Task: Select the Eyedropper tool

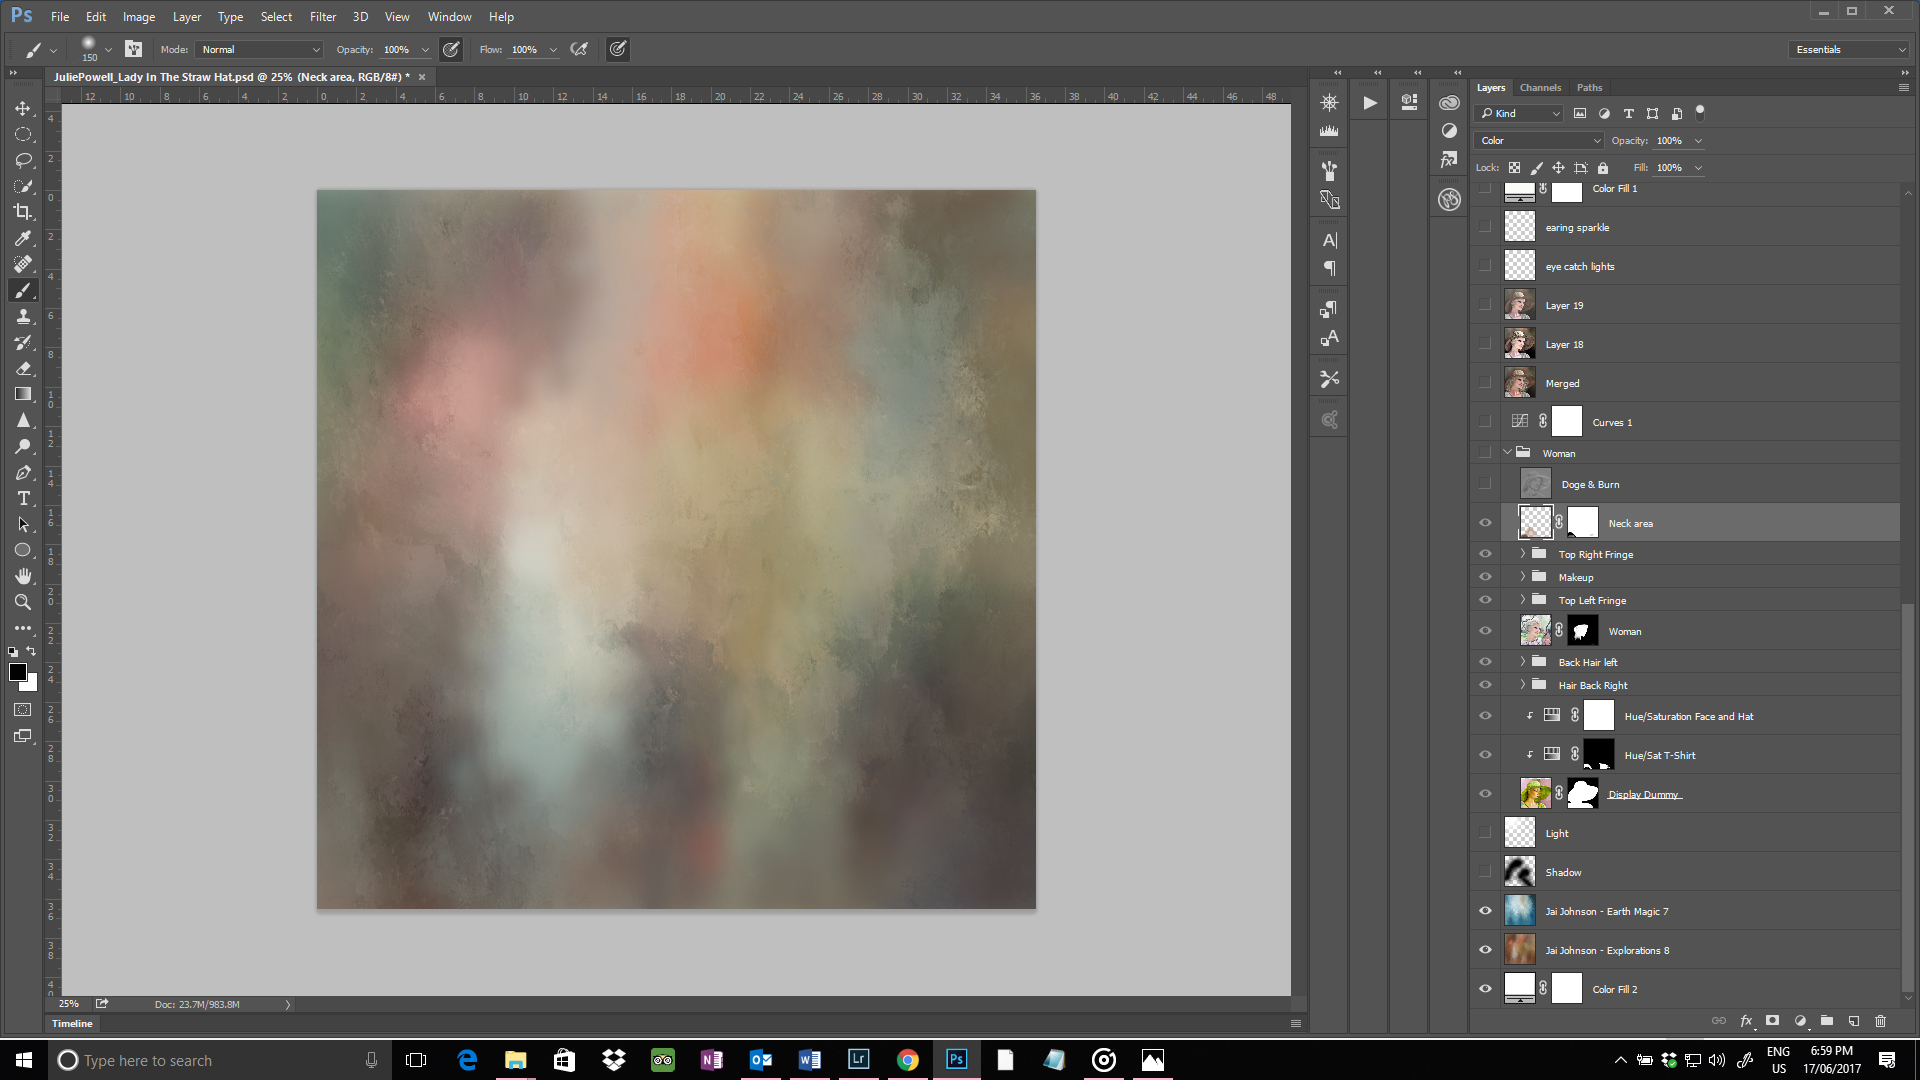Action: [23, 238]
